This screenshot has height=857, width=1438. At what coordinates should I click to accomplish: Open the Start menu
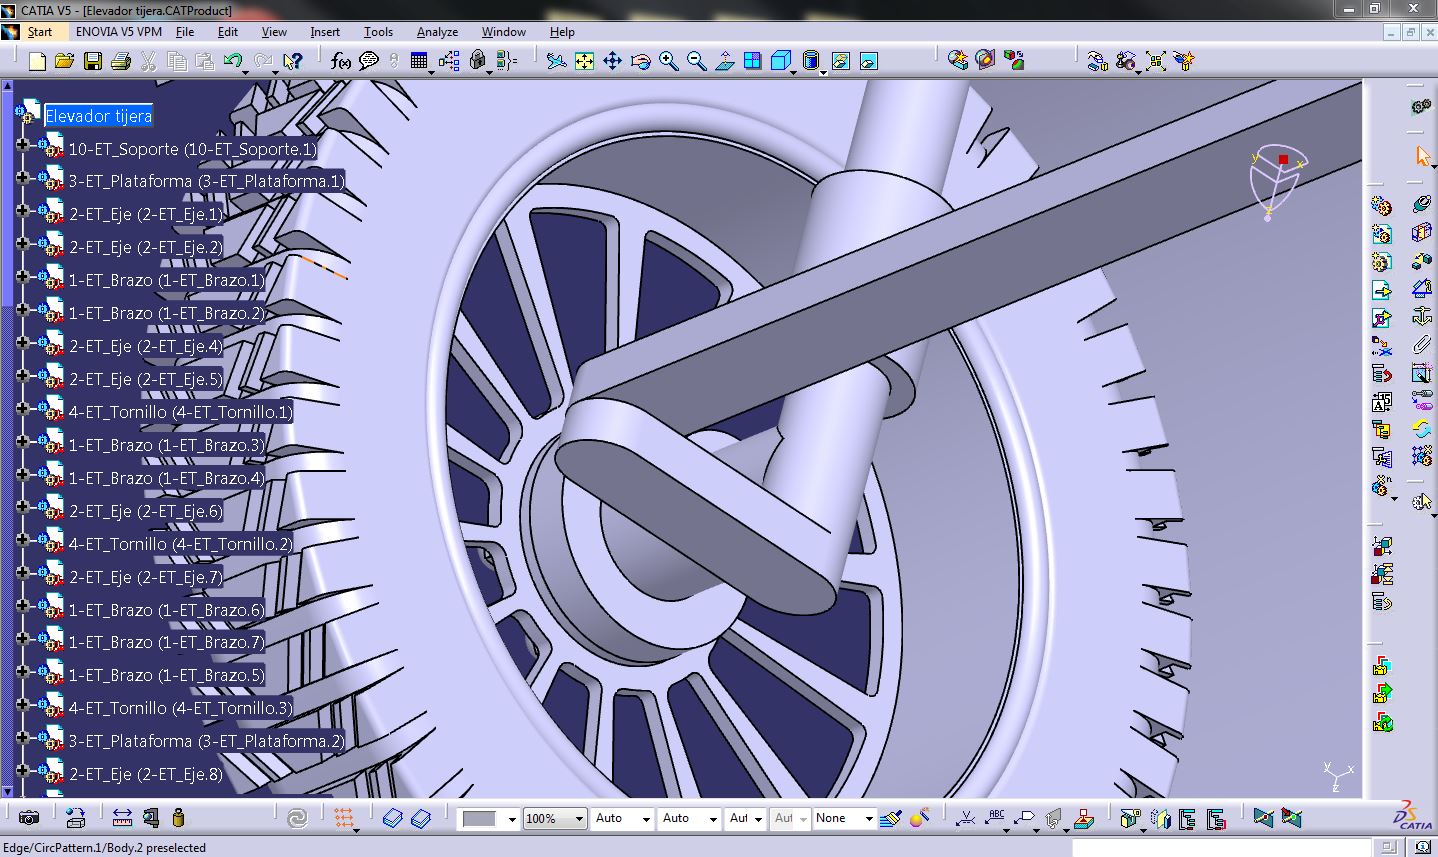point(39,32)
